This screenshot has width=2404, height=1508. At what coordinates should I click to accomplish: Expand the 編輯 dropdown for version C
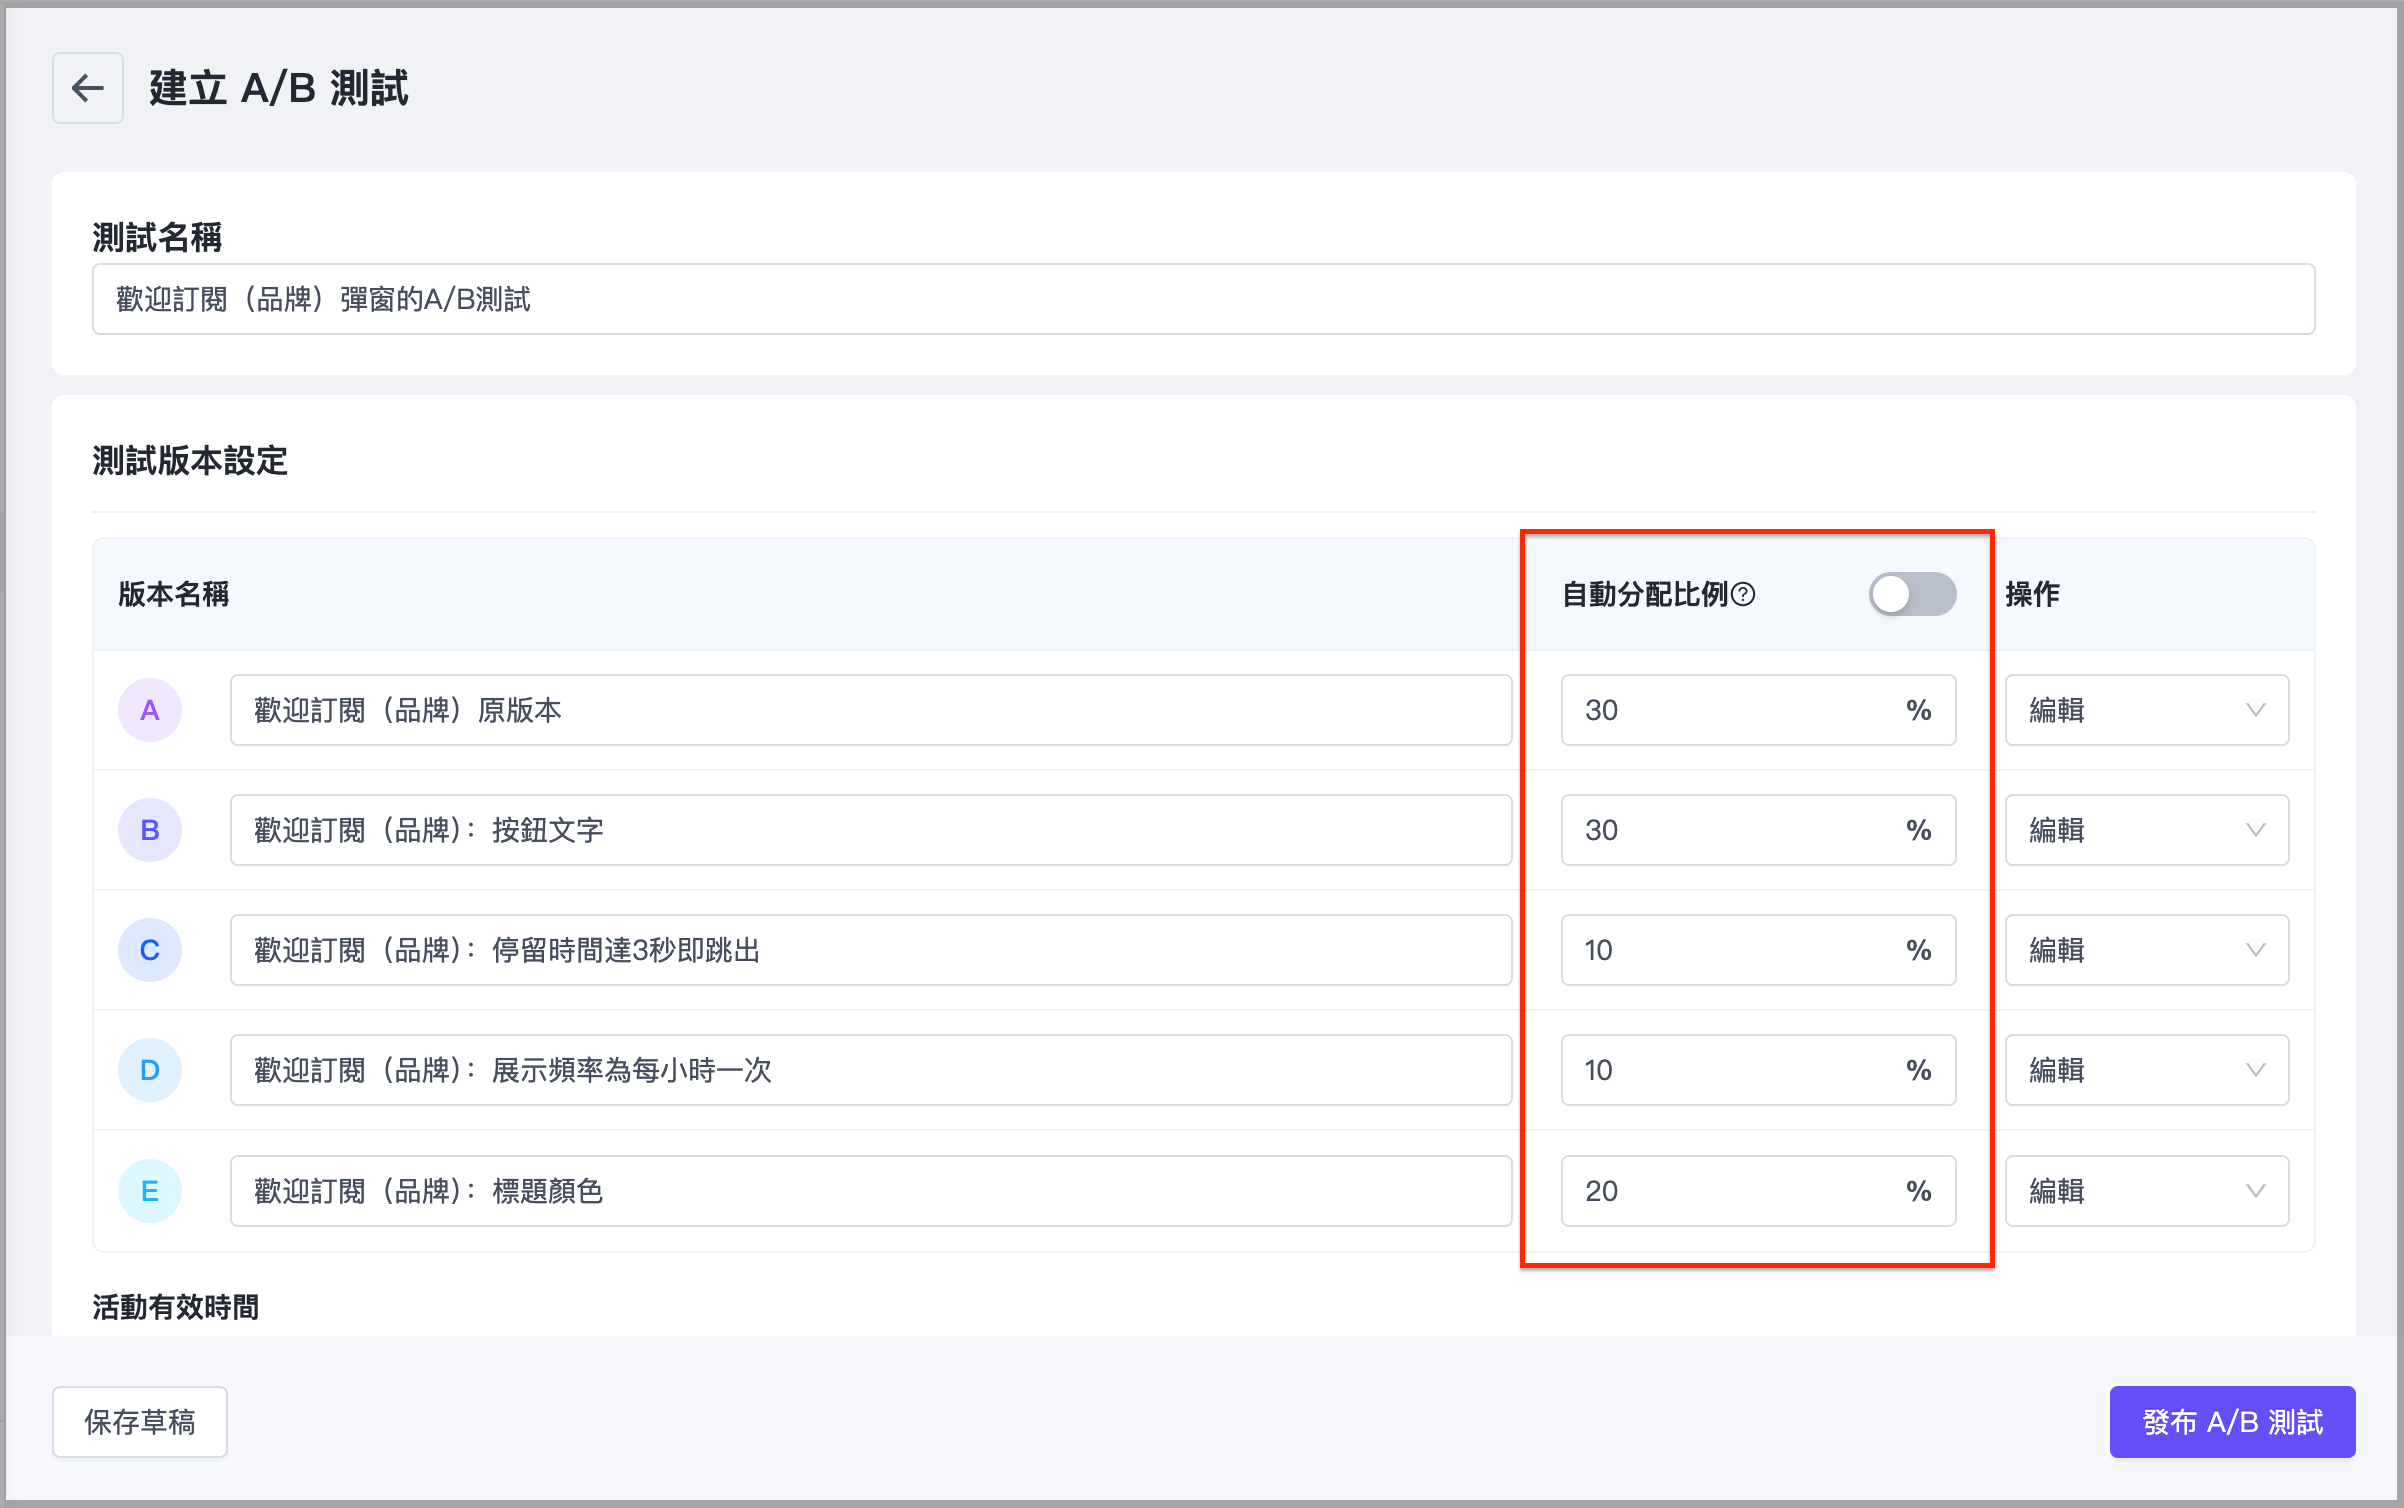(x=2146, y=950)
